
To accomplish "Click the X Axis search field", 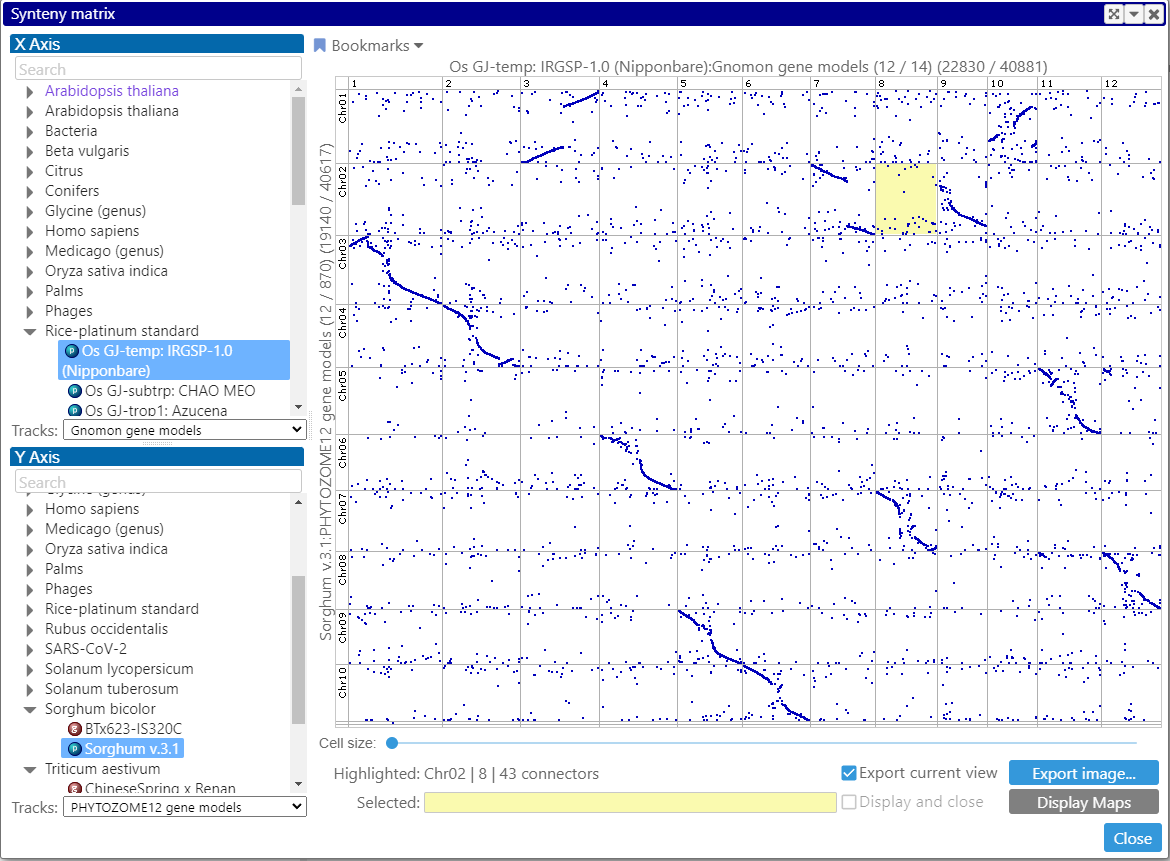I will (158, 69).
